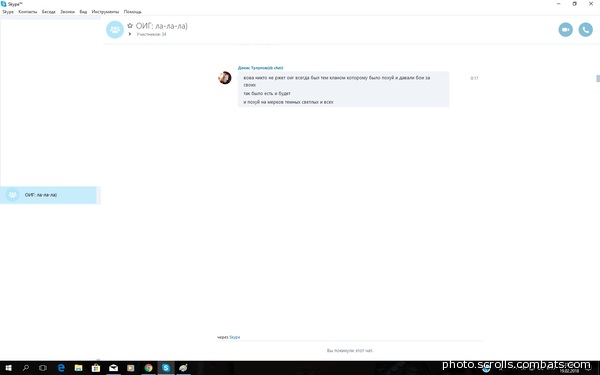Open the Инструменты menu
The height and width of the screenshot is (375, 600).
[105, 12]
